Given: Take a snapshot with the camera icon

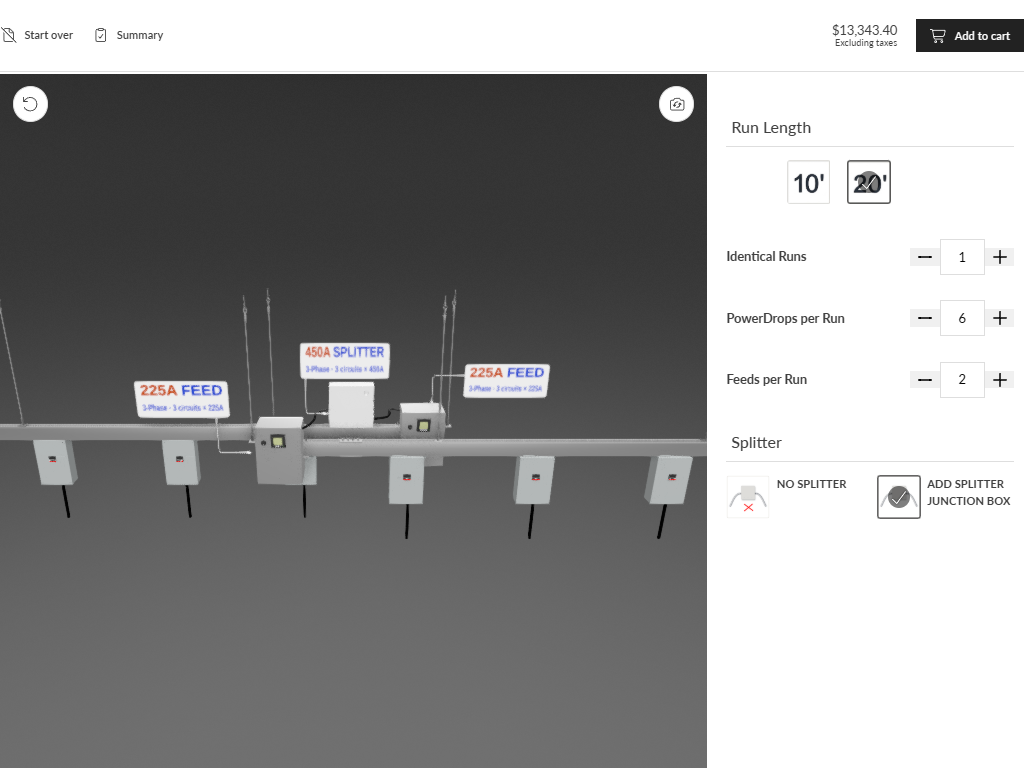Looking at the screenshot, I should coord(677,104).
